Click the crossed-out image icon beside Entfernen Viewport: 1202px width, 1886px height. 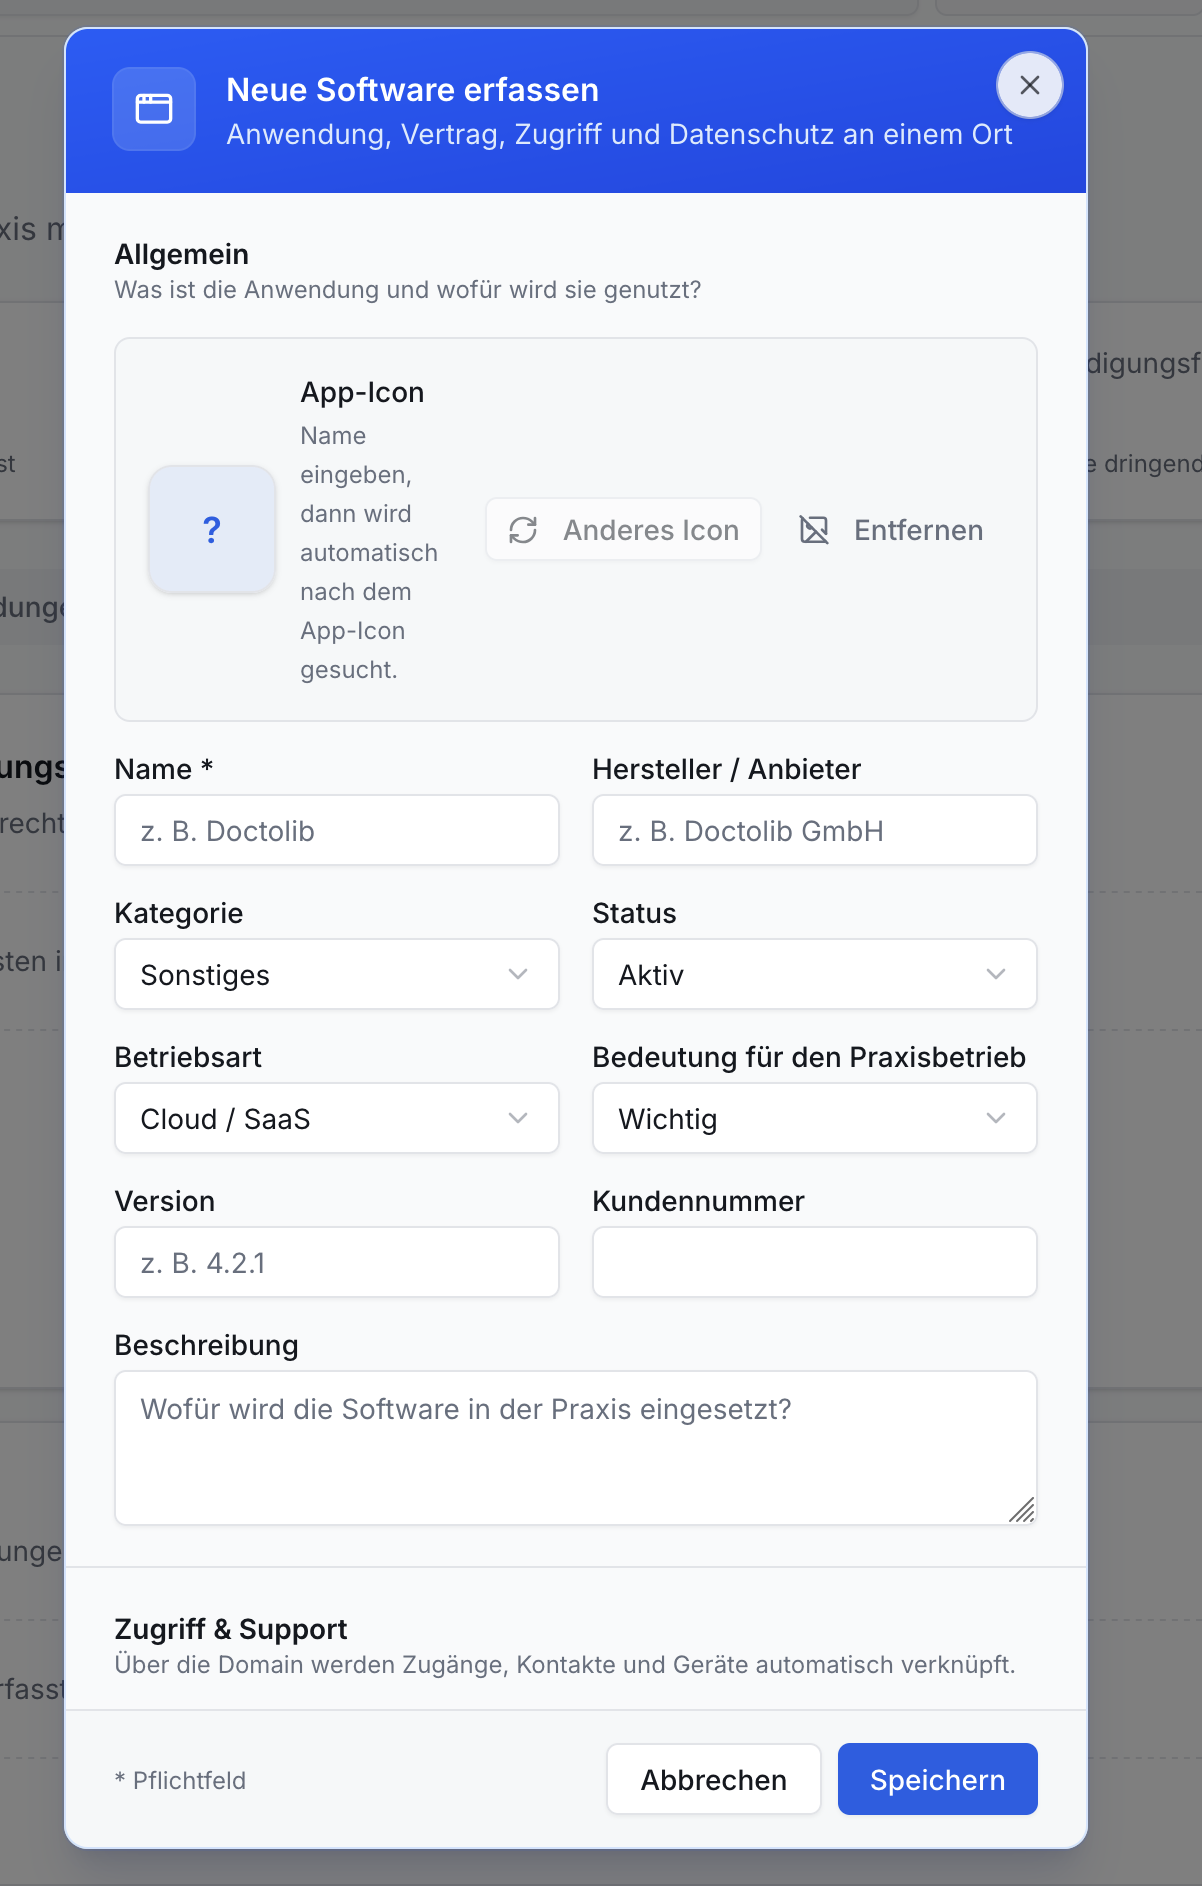[814, 530]
